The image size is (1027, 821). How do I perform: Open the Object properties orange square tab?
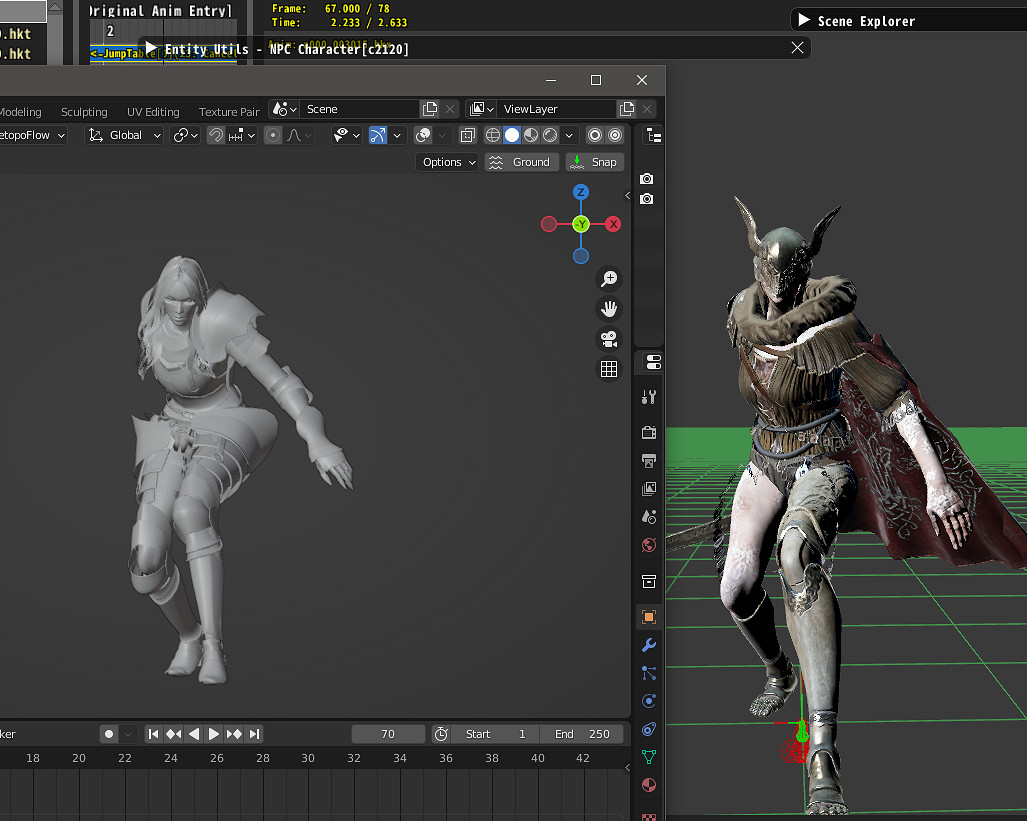coord(649,617)
